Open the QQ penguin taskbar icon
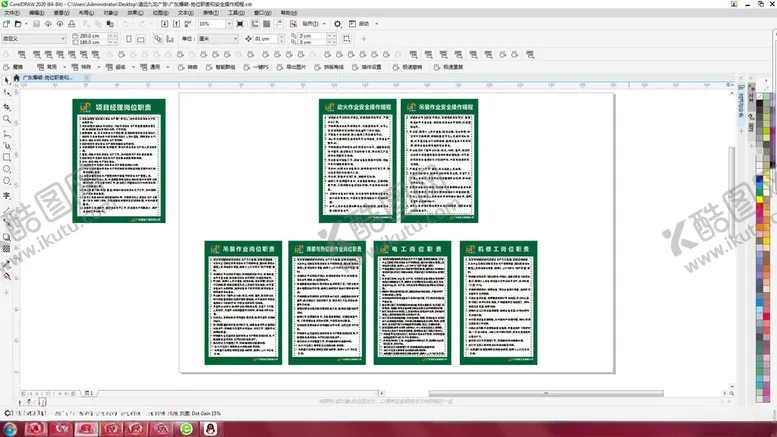Screen dimensions: 777x437 tap(211, 429)
